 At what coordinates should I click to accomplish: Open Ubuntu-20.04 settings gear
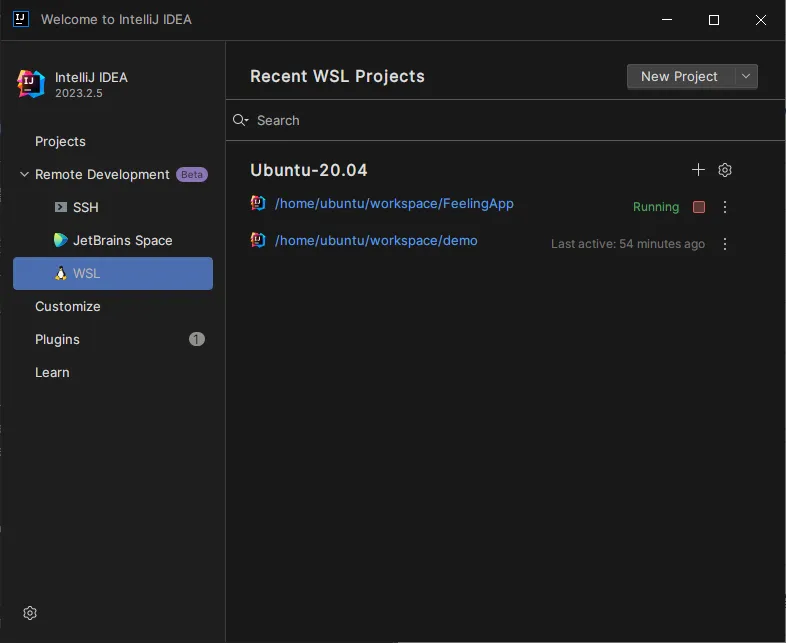pyautogui.click(x=725, y=170)
